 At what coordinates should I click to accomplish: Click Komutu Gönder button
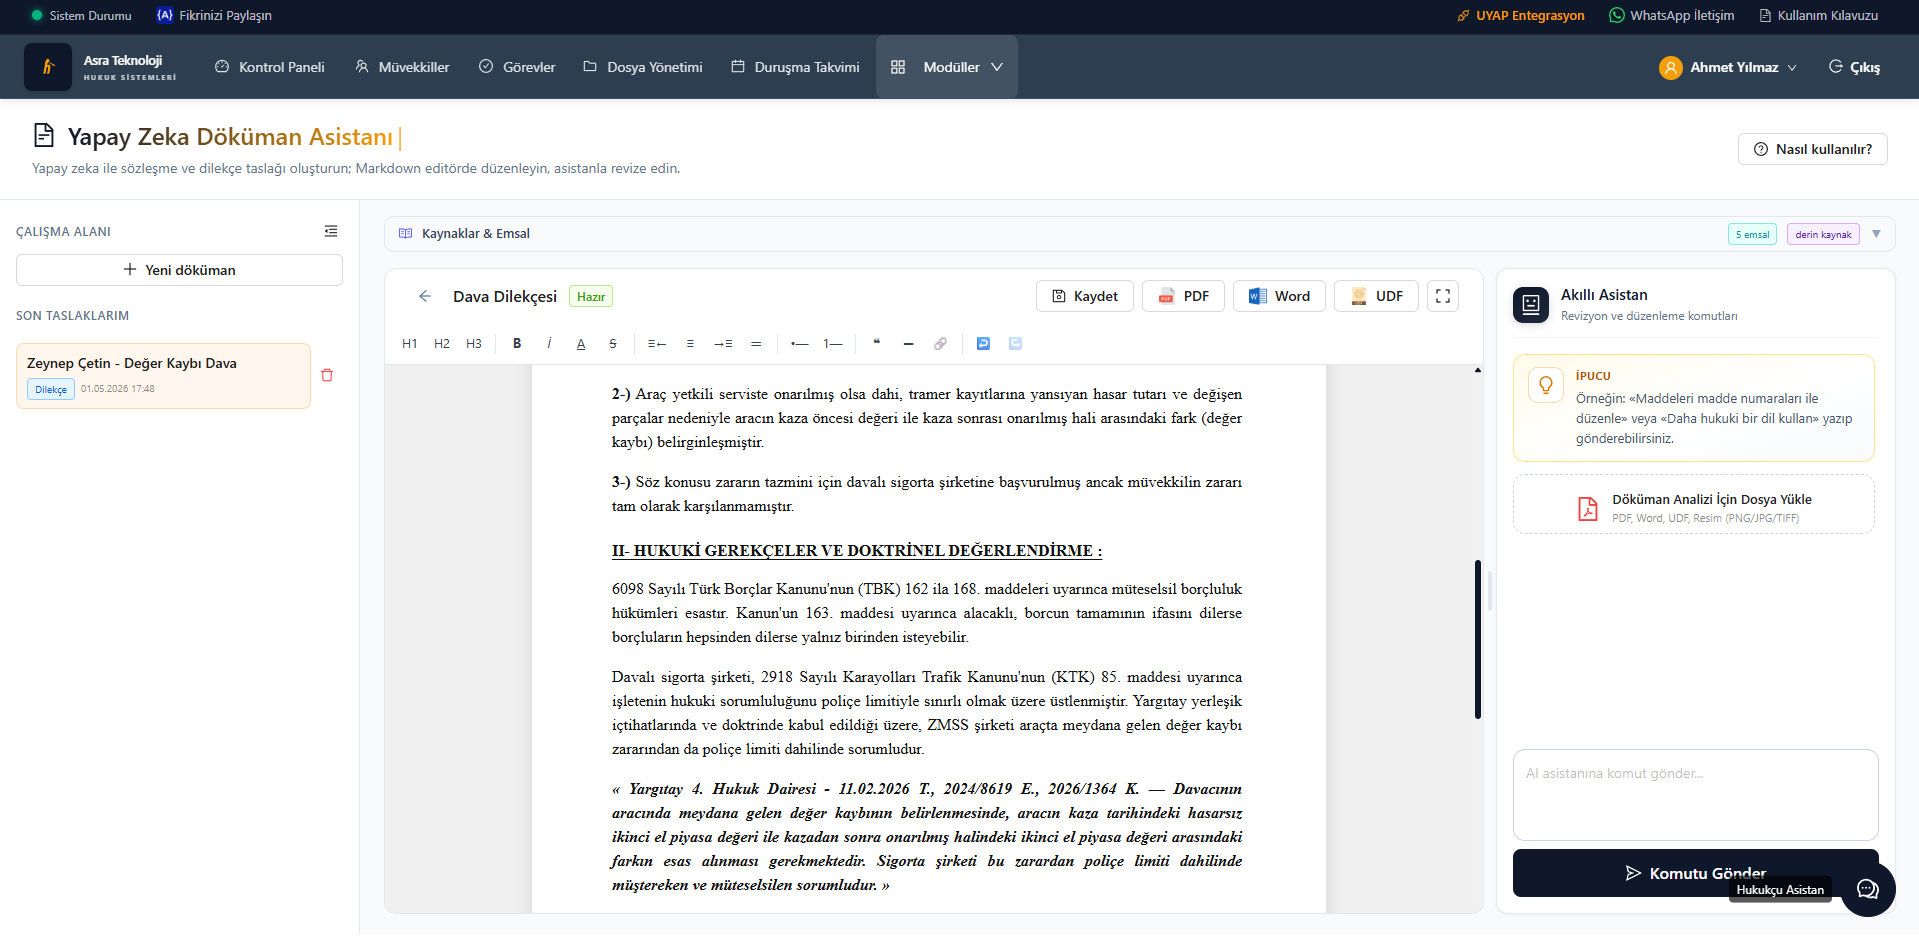click(1695, 873)
